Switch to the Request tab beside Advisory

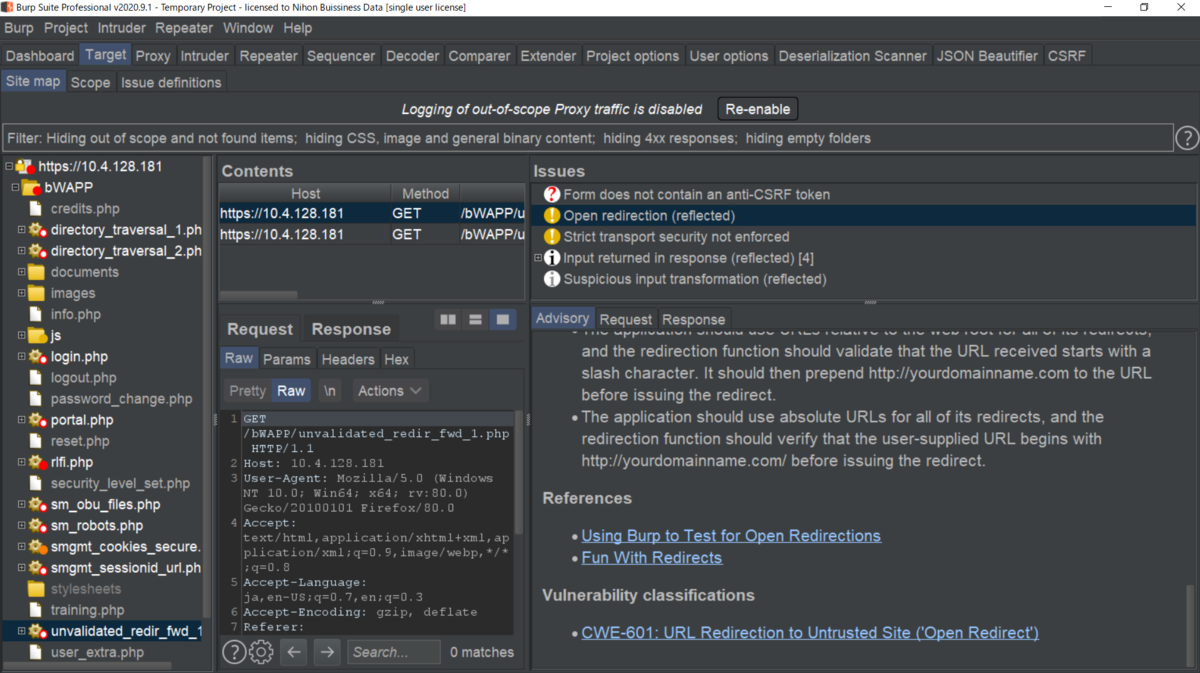pyautogui.click(x=626, y=319)
